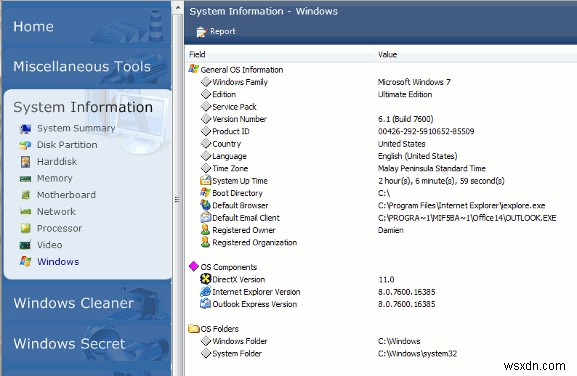Select the Video card icon

coord(25,245)
